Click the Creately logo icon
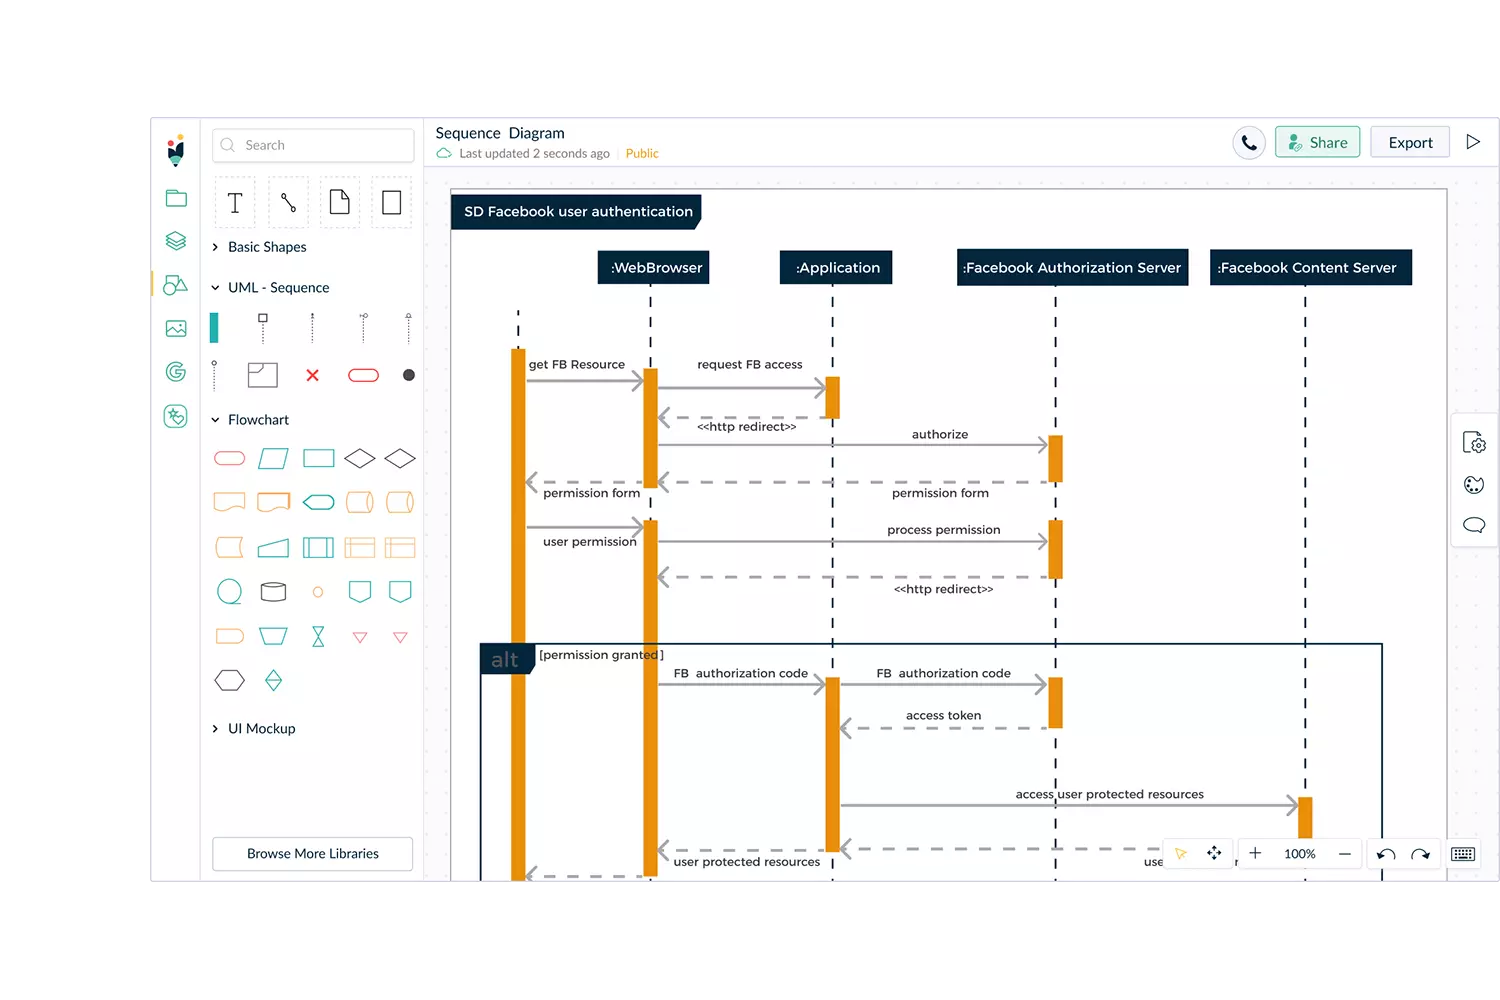The height and width of the screenshot is (1000, 1500). pyautogui.click(x=176, y=150)
